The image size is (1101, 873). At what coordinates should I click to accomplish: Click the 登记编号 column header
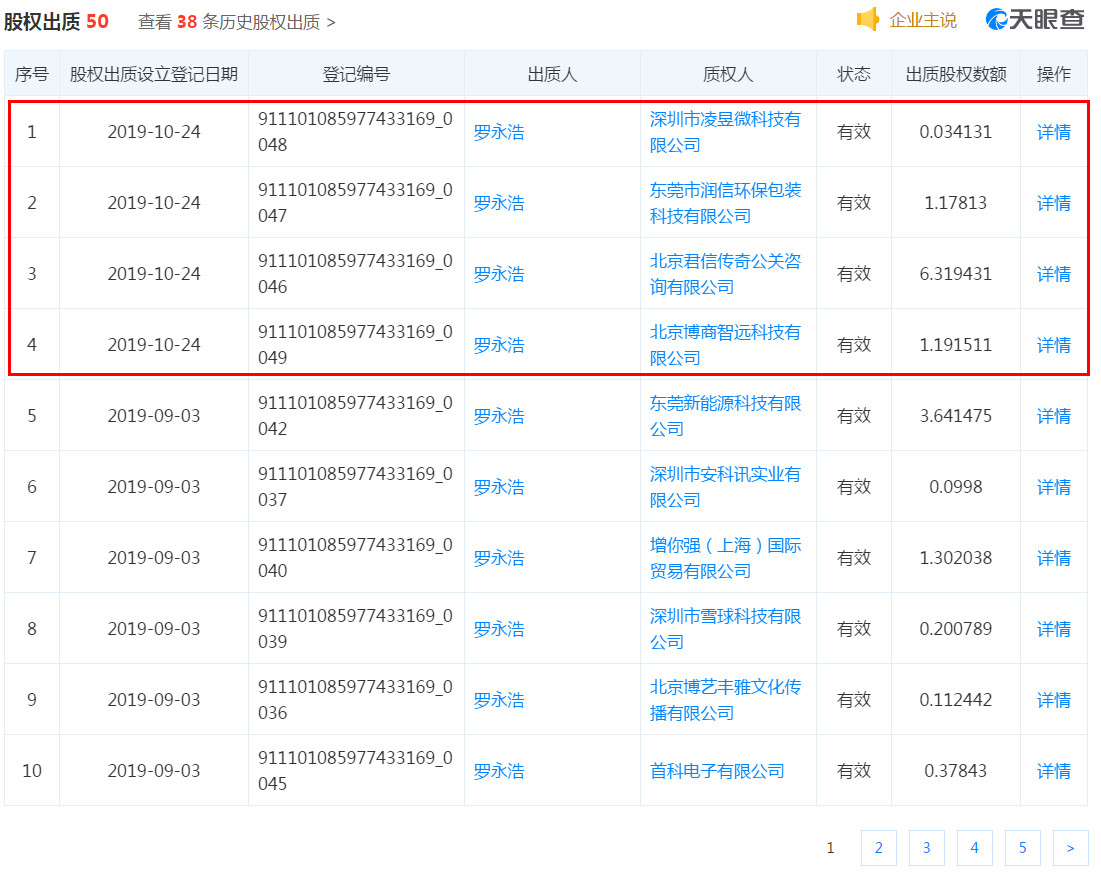click(356, 74)
